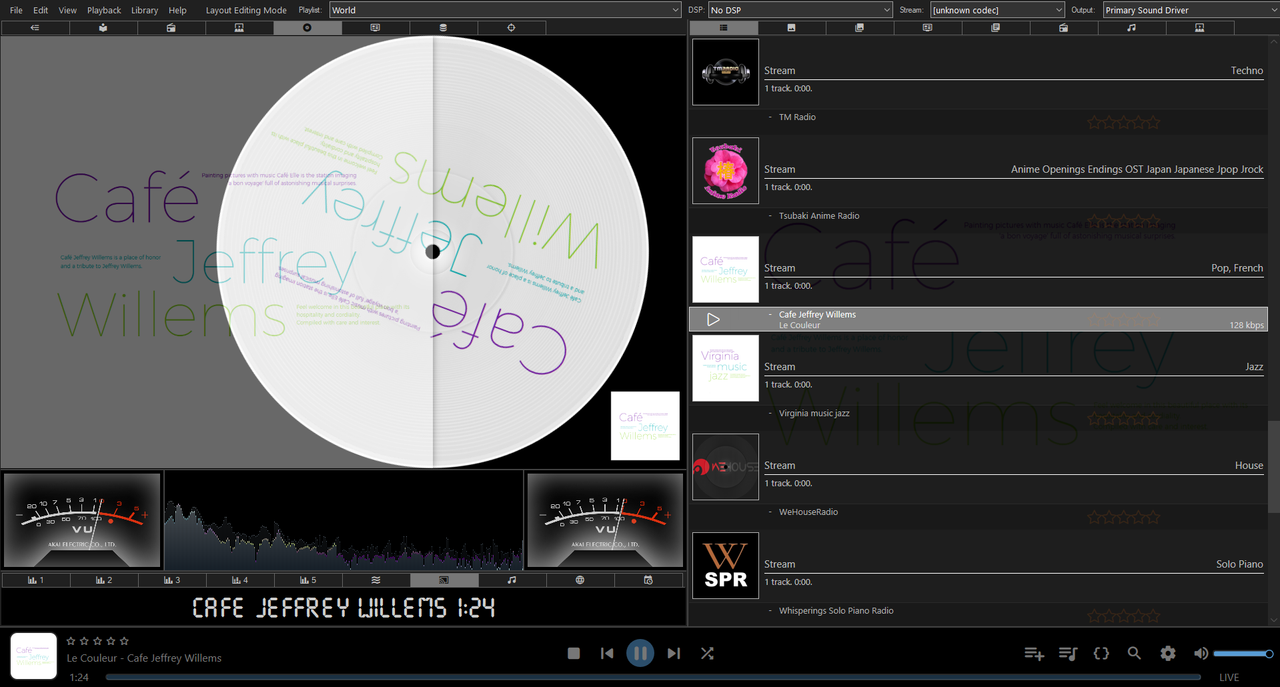Select the music note tab below VU meters
Viewport: 1280px width, 687px height.
tap(512, 580)
